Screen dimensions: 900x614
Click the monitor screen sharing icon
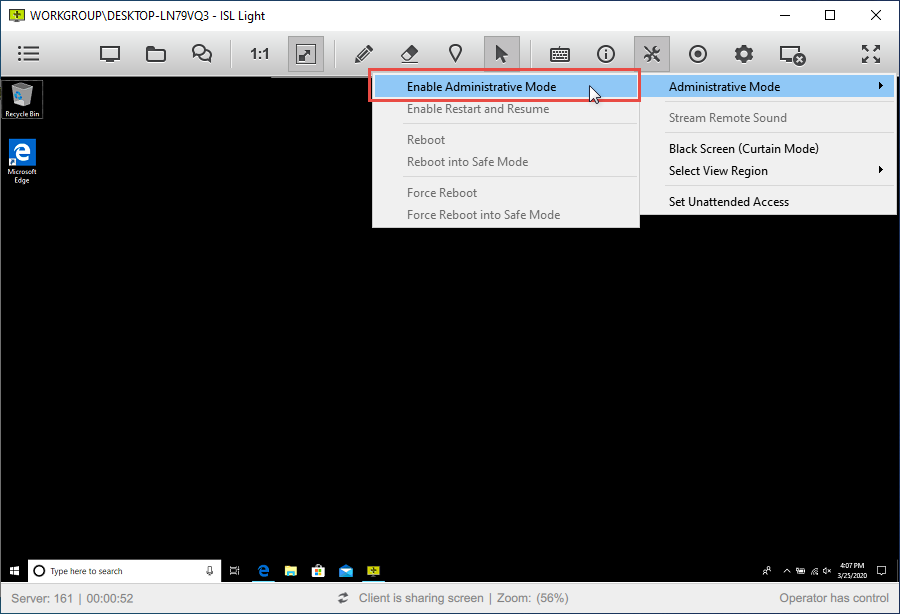tap(110, 54)
